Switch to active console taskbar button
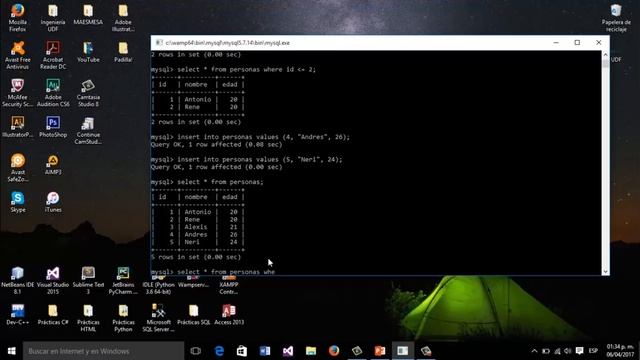The image size is (640, 360). (403, 351)
